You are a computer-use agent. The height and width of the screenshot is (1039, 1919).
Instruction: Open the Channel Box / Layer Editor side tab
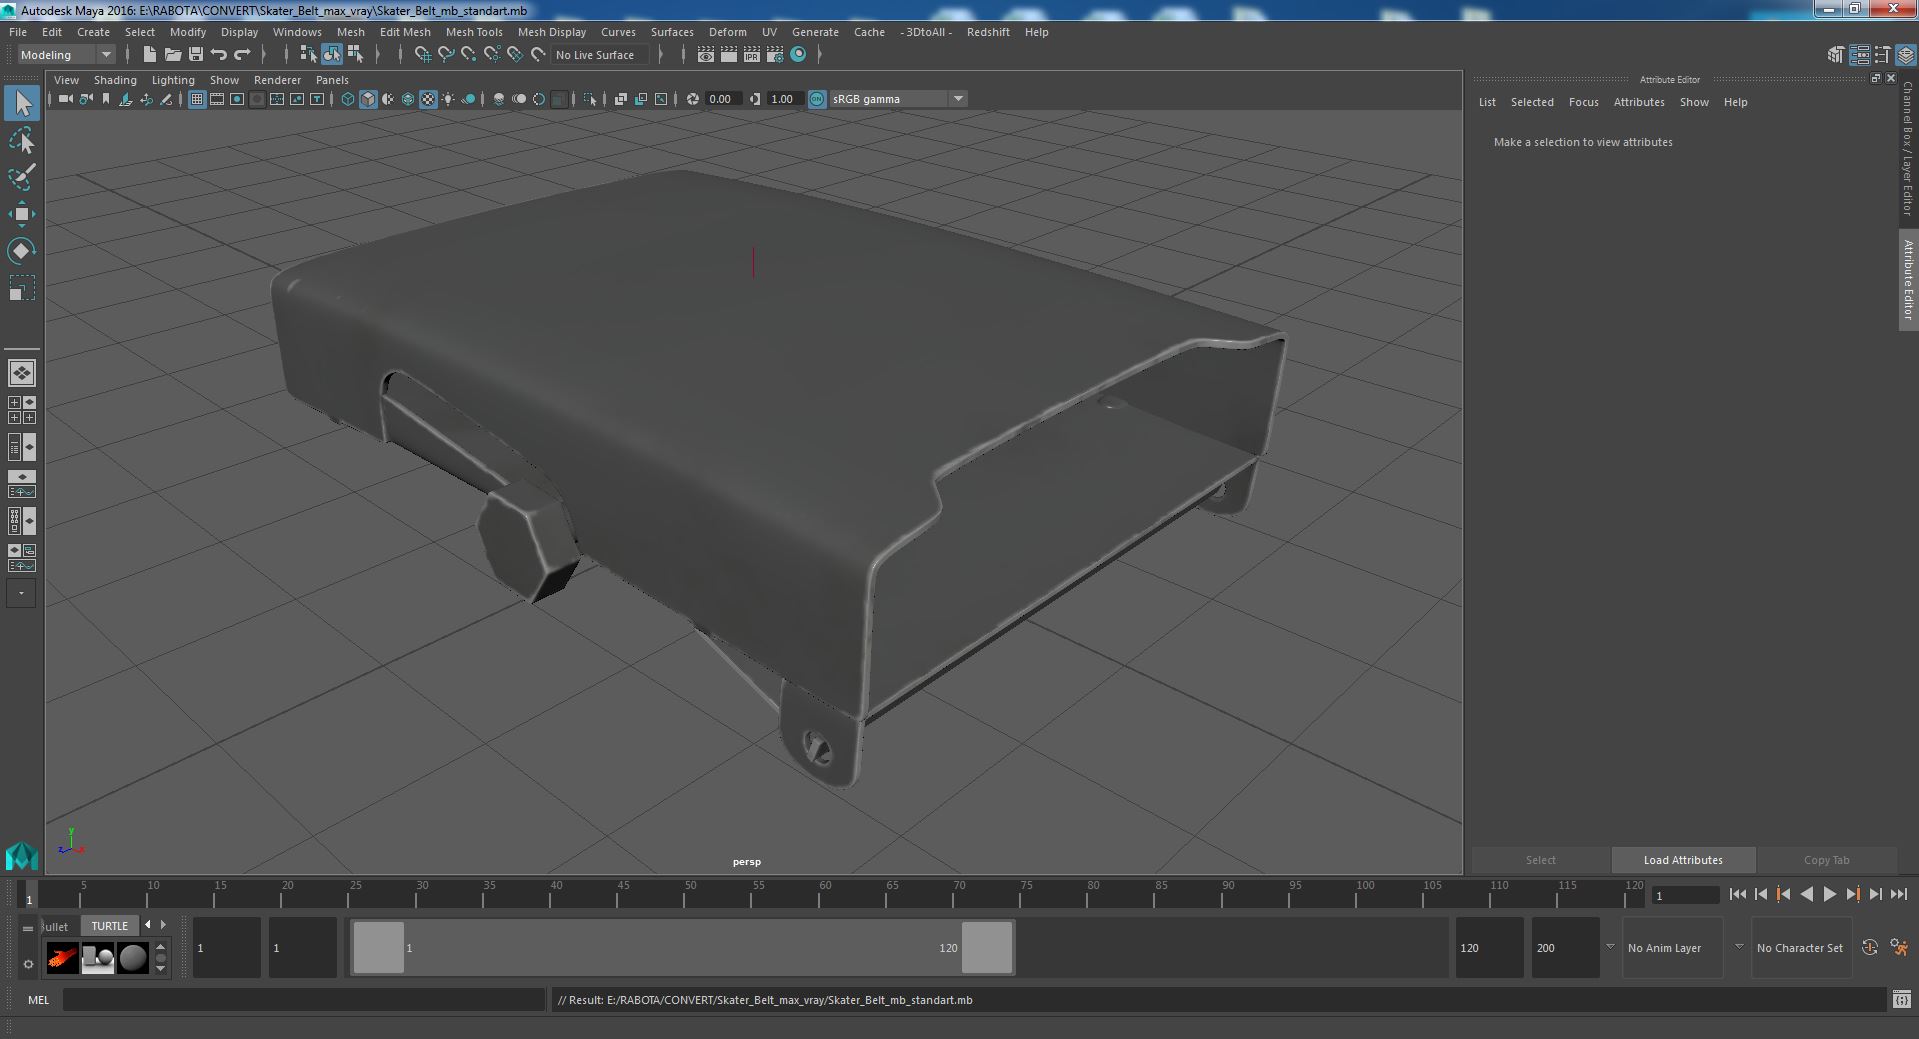[1908, 149]
